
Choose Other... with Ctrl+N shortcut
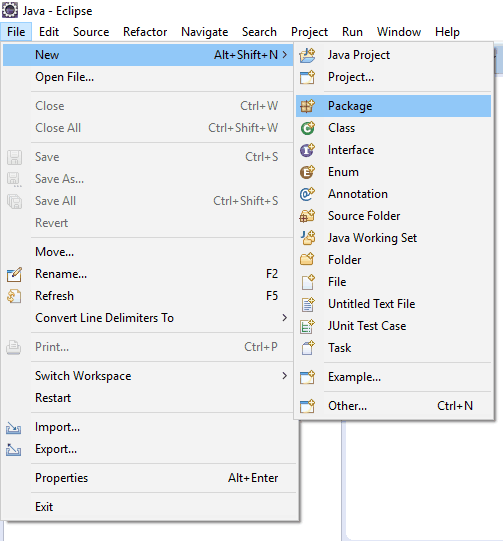point(393,406)
